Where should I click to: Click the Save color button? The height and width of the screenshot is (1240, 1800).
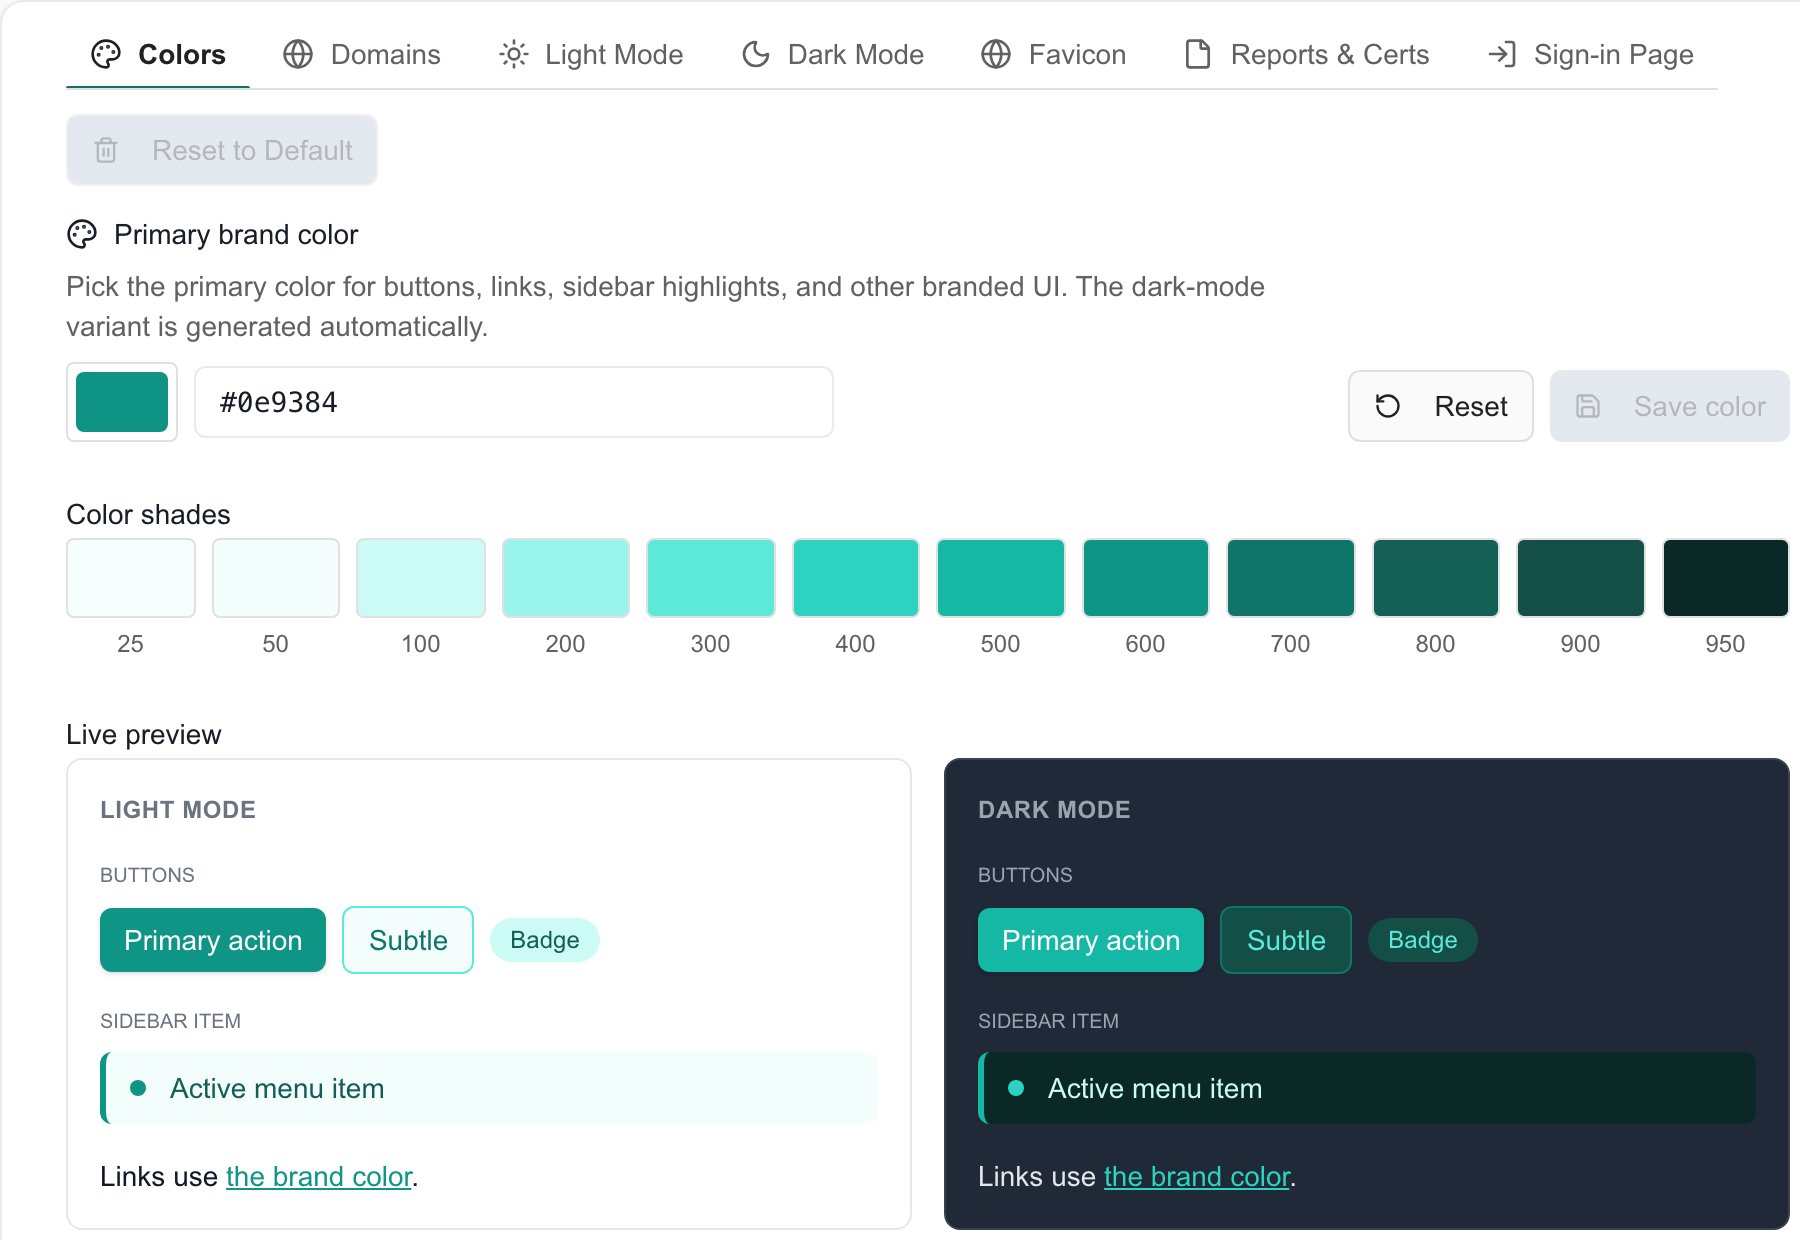point(1670,406)
